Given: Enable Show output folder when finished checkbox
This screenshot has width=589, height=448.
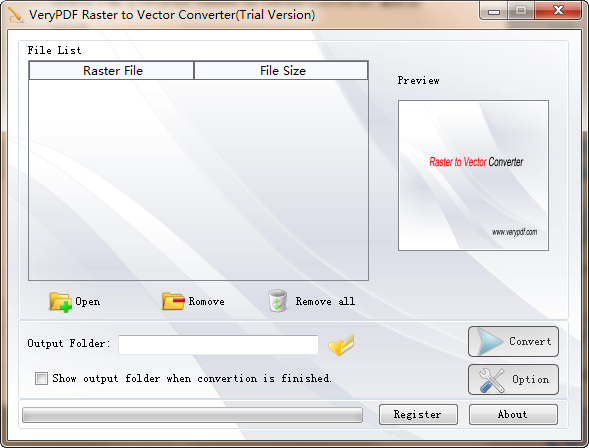Looking at the screenshot, I should coord(41,378).
